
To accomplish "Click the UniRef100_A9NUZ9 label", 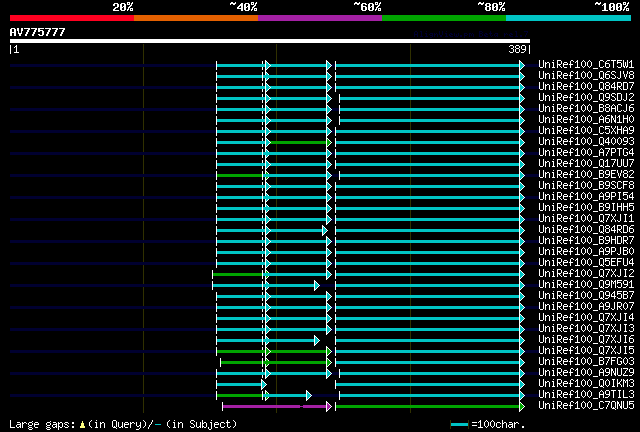I will pos(586,373).
